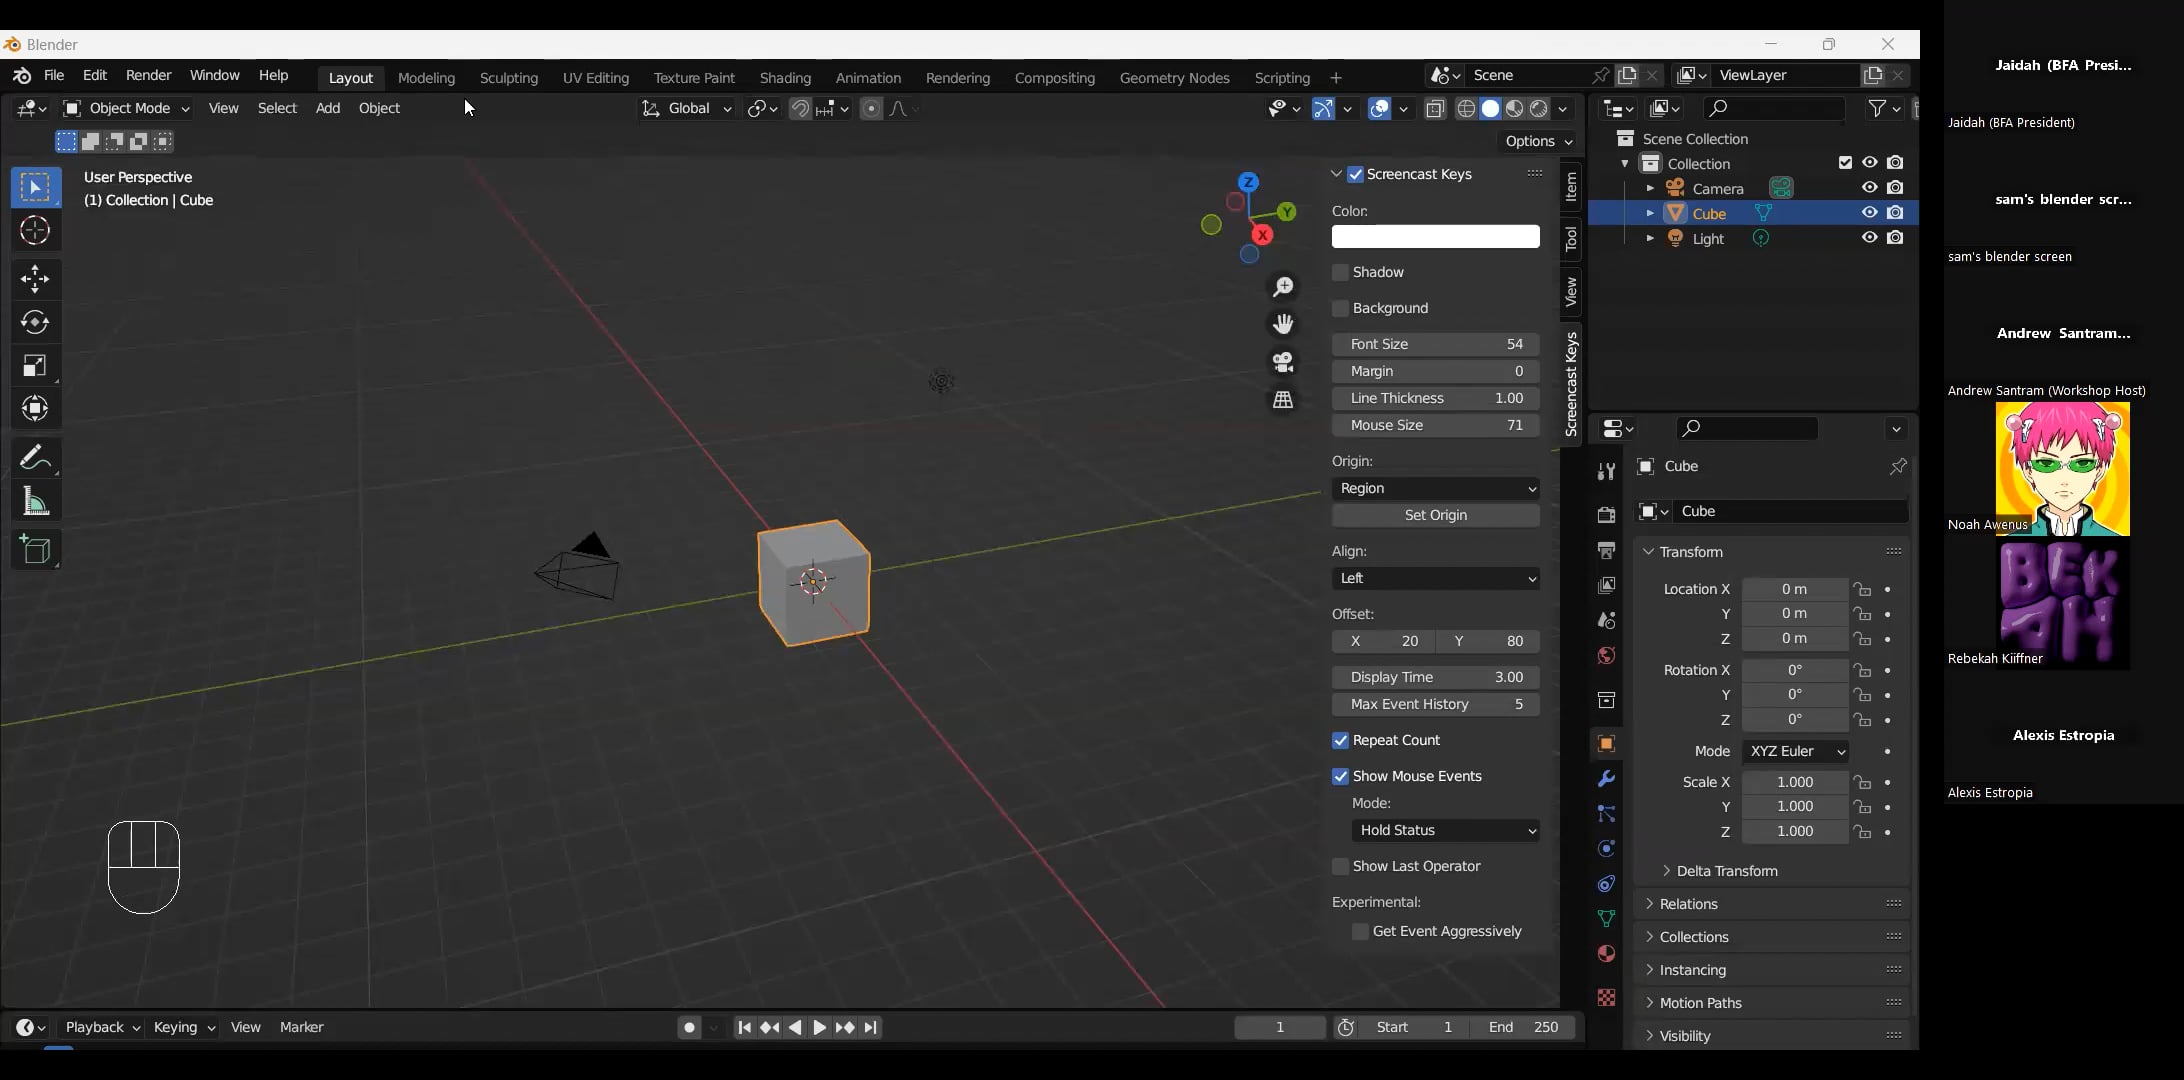Image resolution: width=2184 pixels, height=1080 pixels.
Task: Open the viewport Options button
Action: tap(1538, 141)
